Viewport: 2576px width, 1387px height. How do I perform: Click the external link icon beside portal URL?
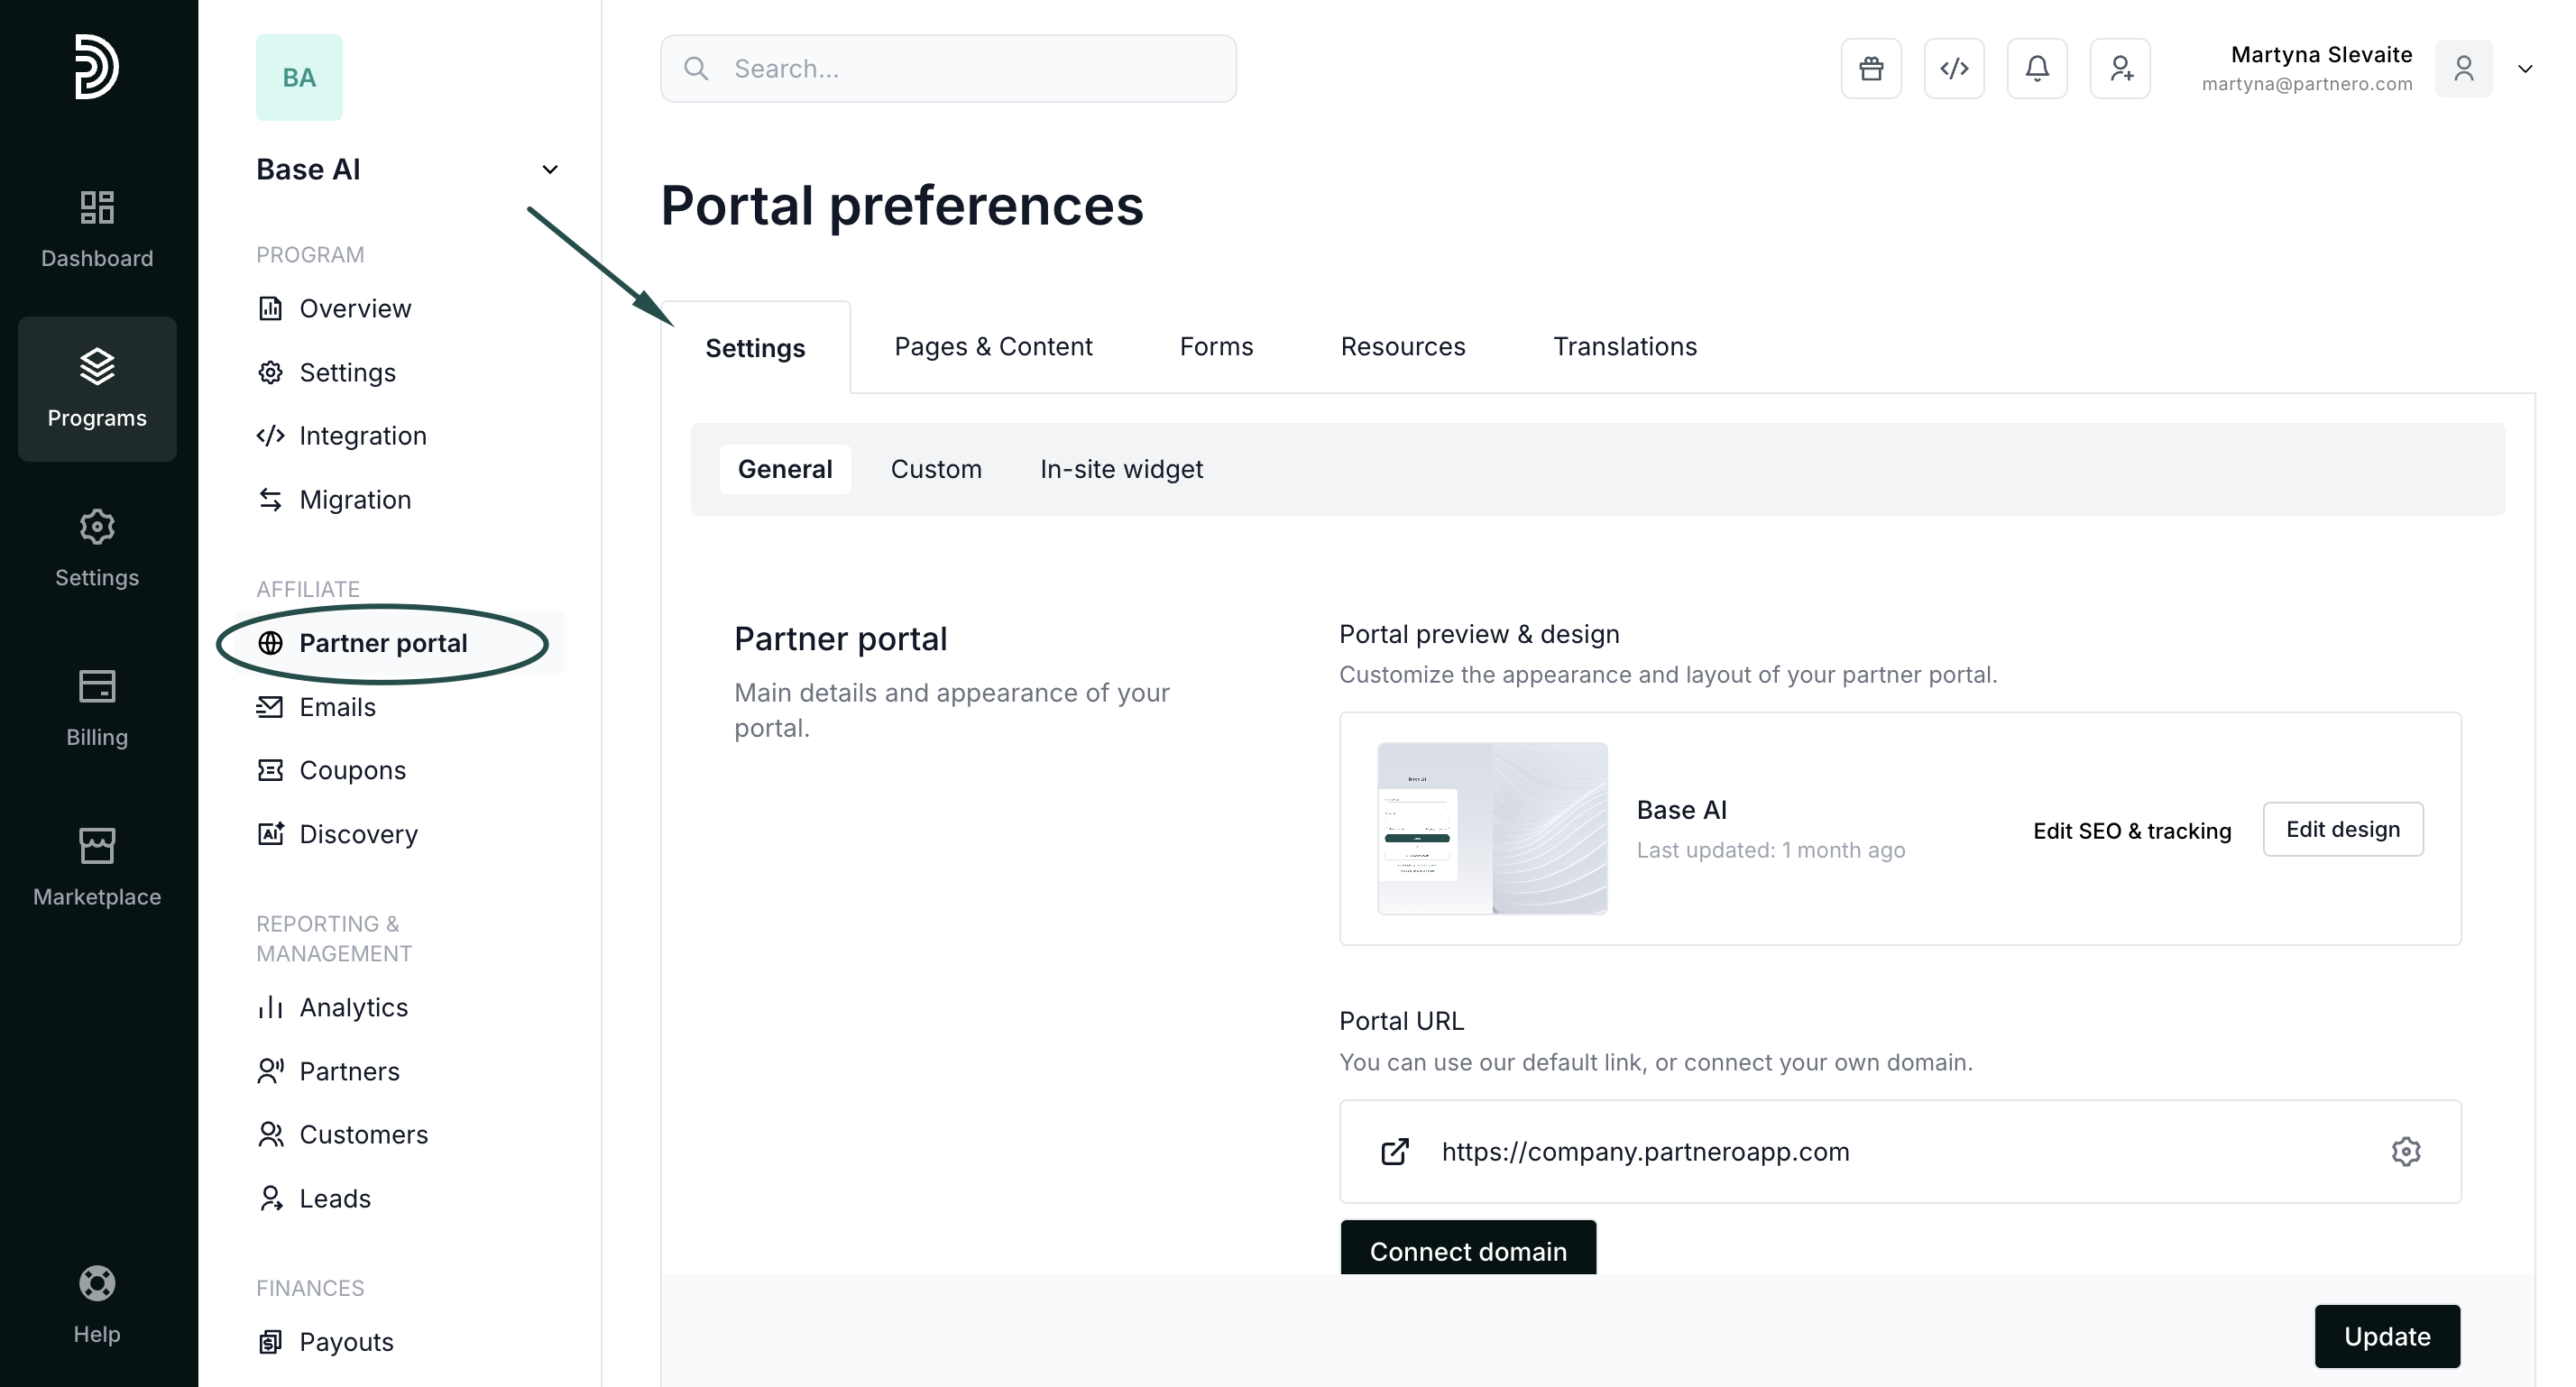[x=1395, y=1152]
